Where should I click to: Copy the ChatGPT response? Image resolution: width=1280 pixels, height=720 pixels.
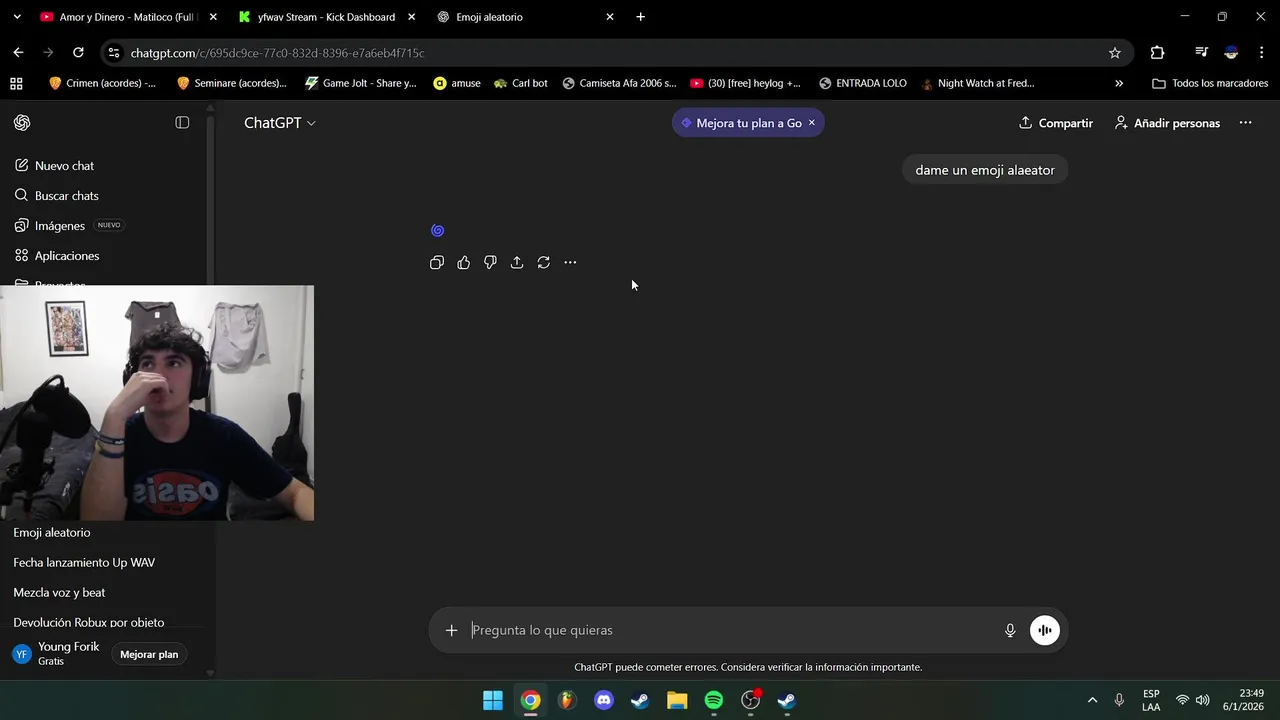coord(437,262)
